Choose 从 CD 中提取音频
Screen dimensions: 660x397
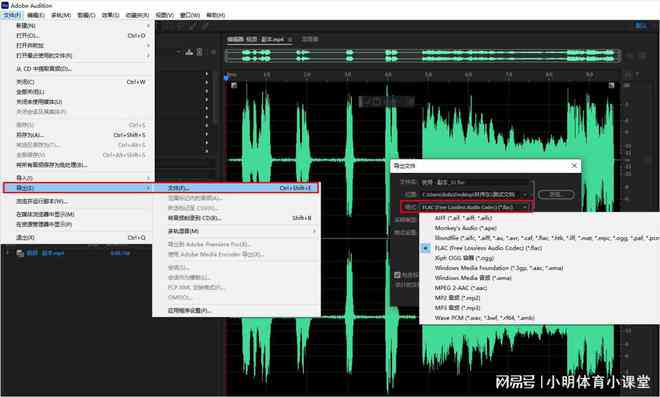(x=77, y=69)
